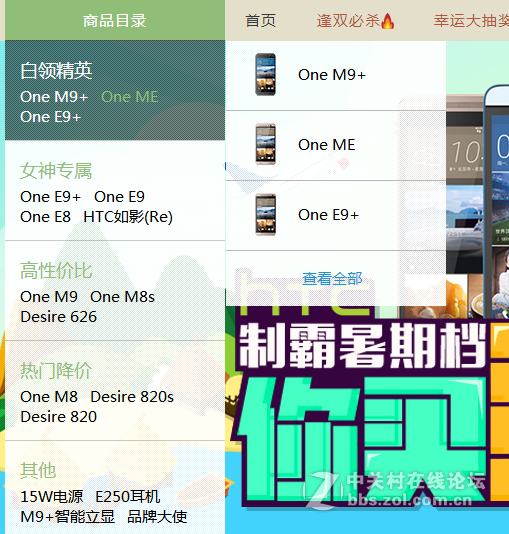This screenshot has height=534, width=509.
Task: Open One E9+ under 女神专属
Action: [x=50, y=197]
